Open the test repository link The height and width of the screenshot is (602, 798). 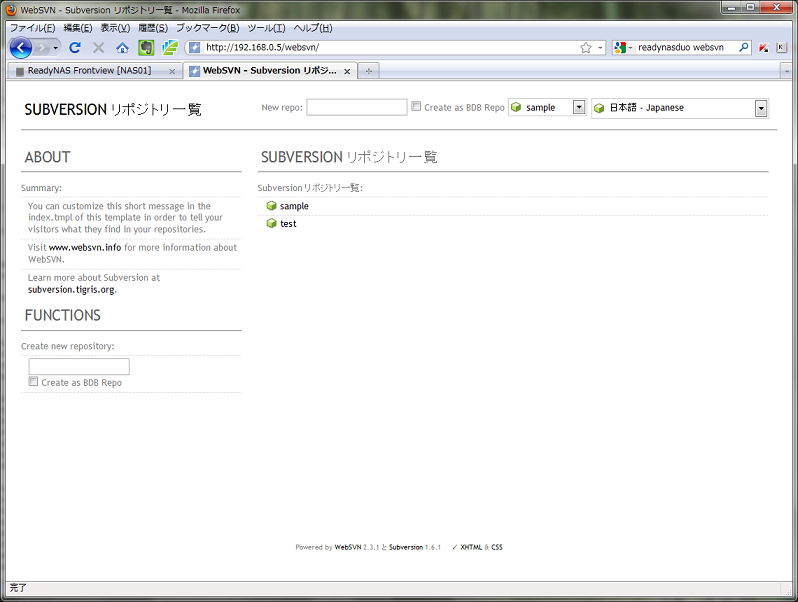point(288,224)
